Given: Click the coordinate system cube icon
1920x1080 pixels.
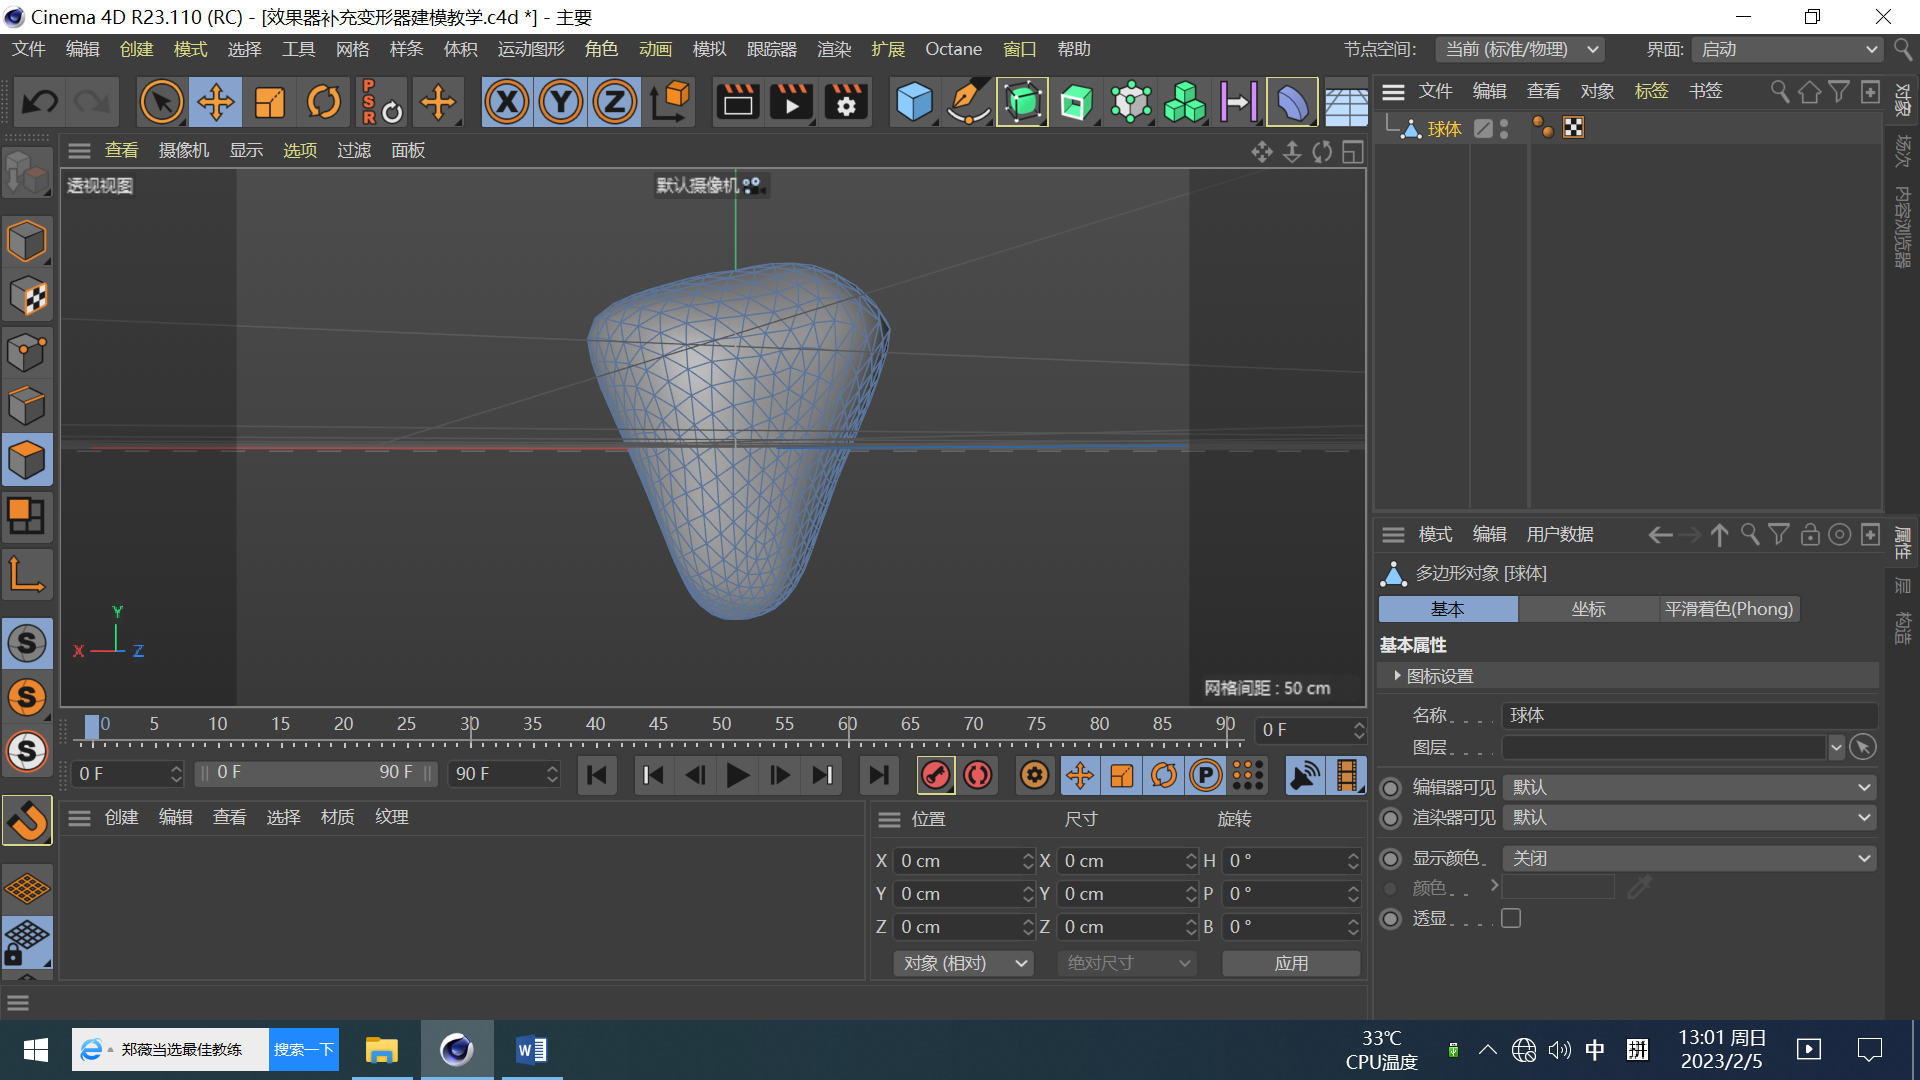Looking at the screenshot, I should click(x=671, y=102).
